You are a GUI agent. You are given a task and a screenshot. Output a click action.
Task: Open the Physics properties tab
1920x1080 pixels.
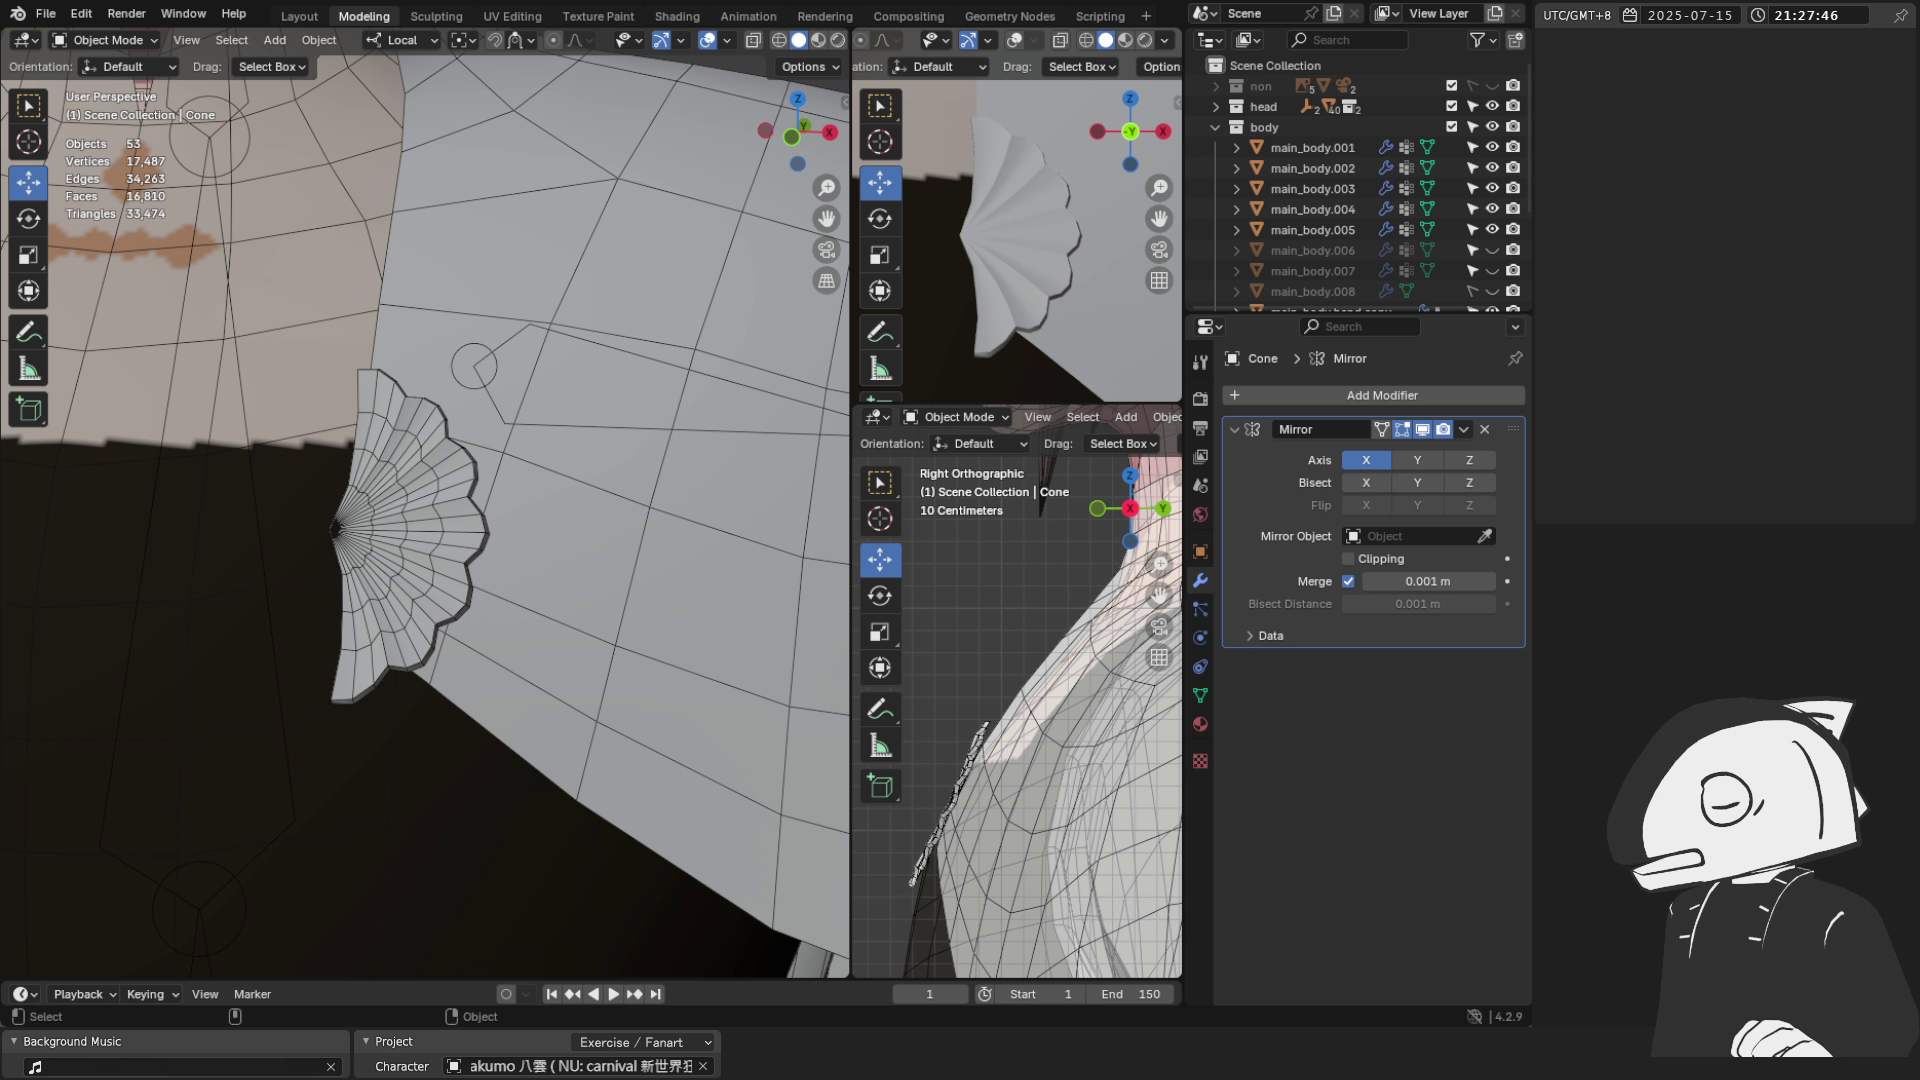(x=1200, y=638)
